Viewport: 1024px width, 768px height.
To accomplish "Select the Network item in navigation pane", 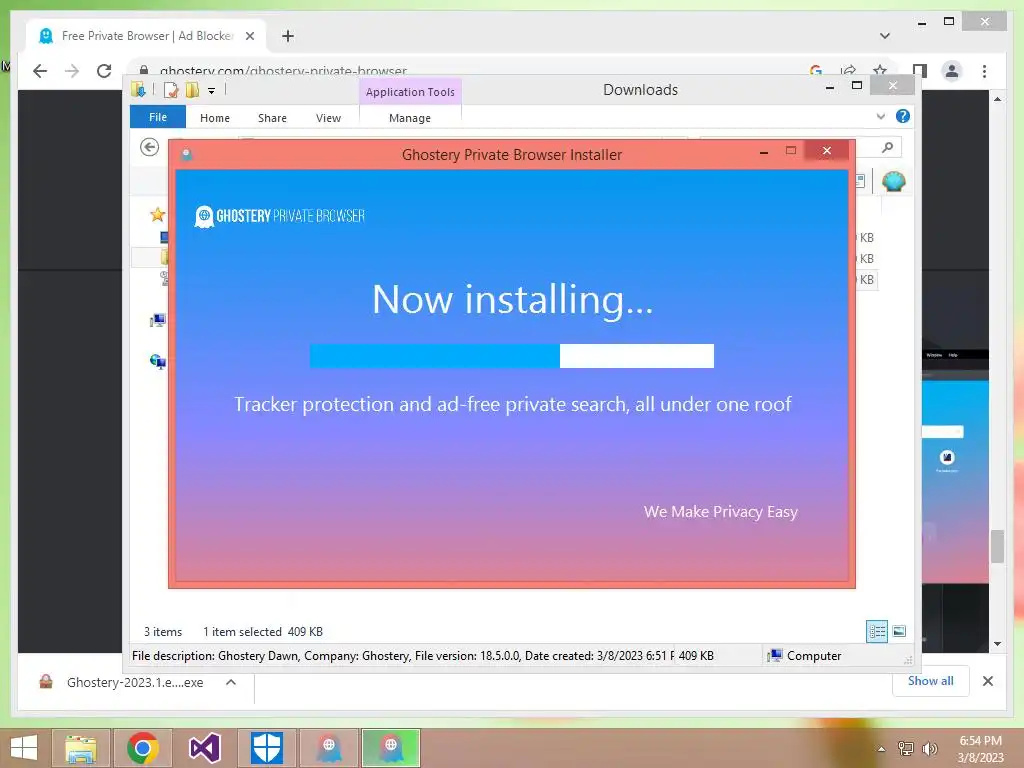I will (x=157, y=361).
